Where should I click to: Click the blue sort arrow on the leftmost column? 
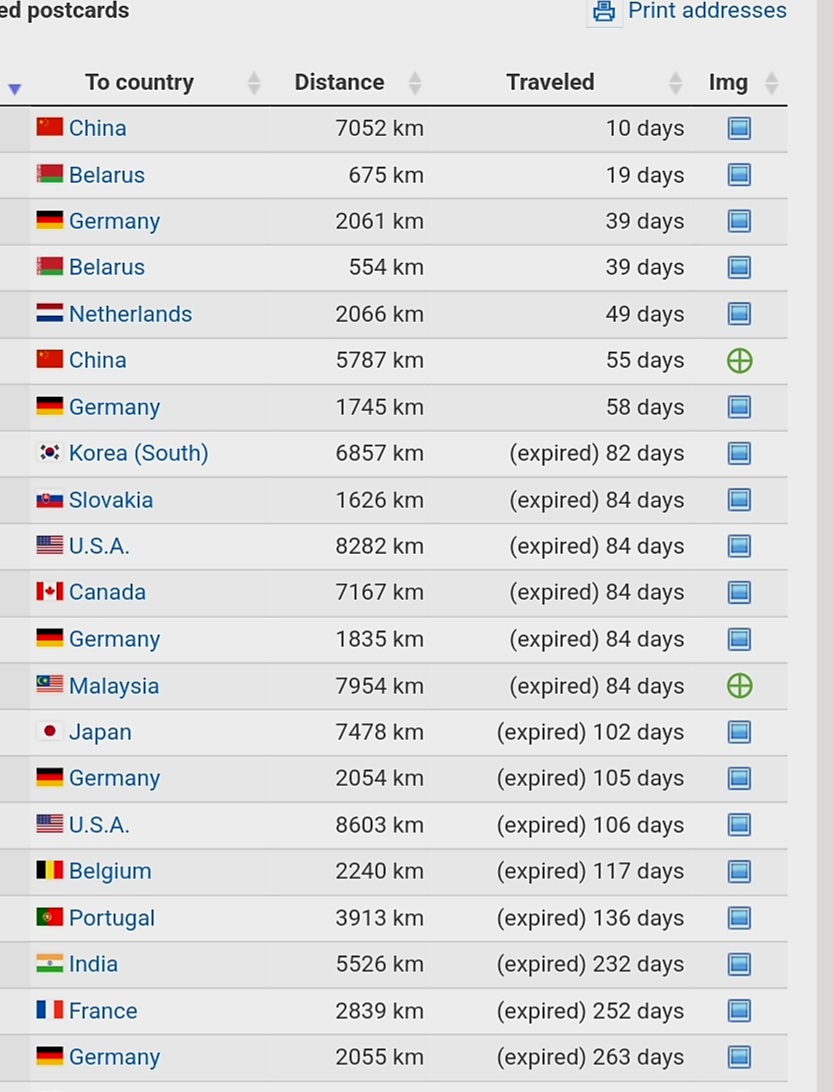point(15,89)
